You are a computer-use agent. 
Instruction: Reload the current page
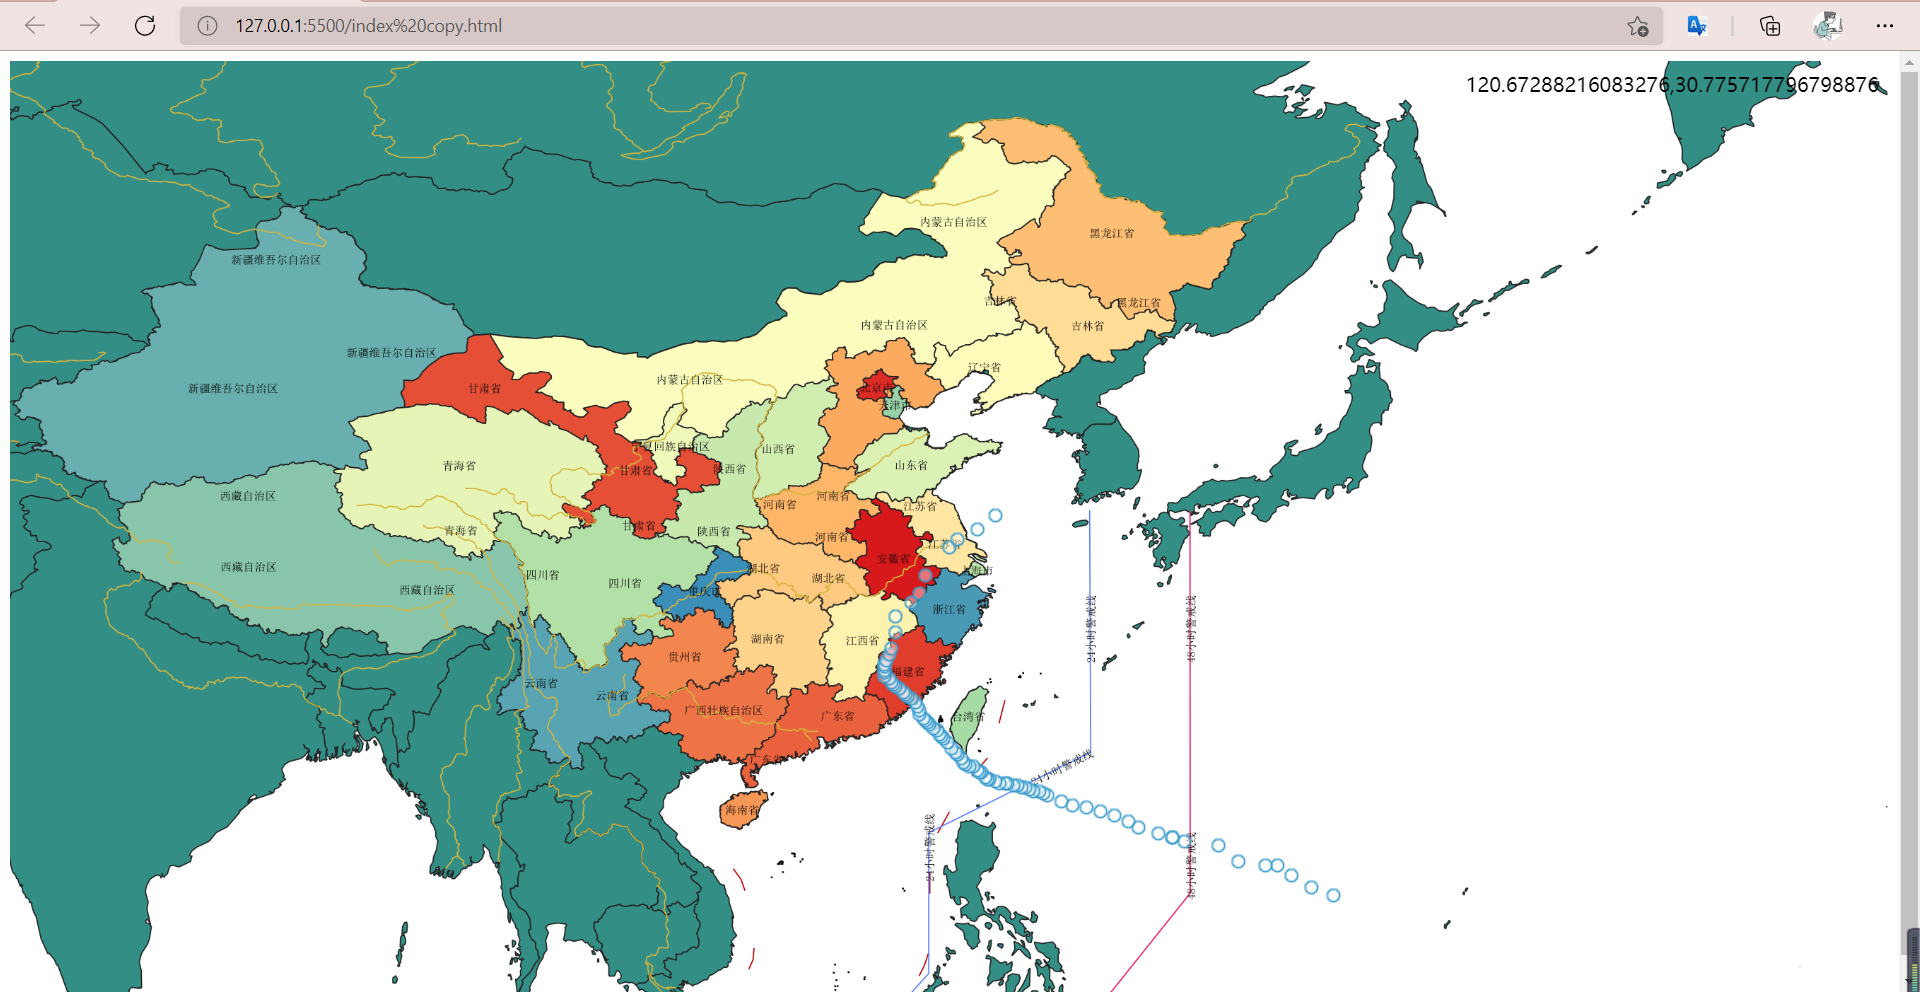(145, 26)
